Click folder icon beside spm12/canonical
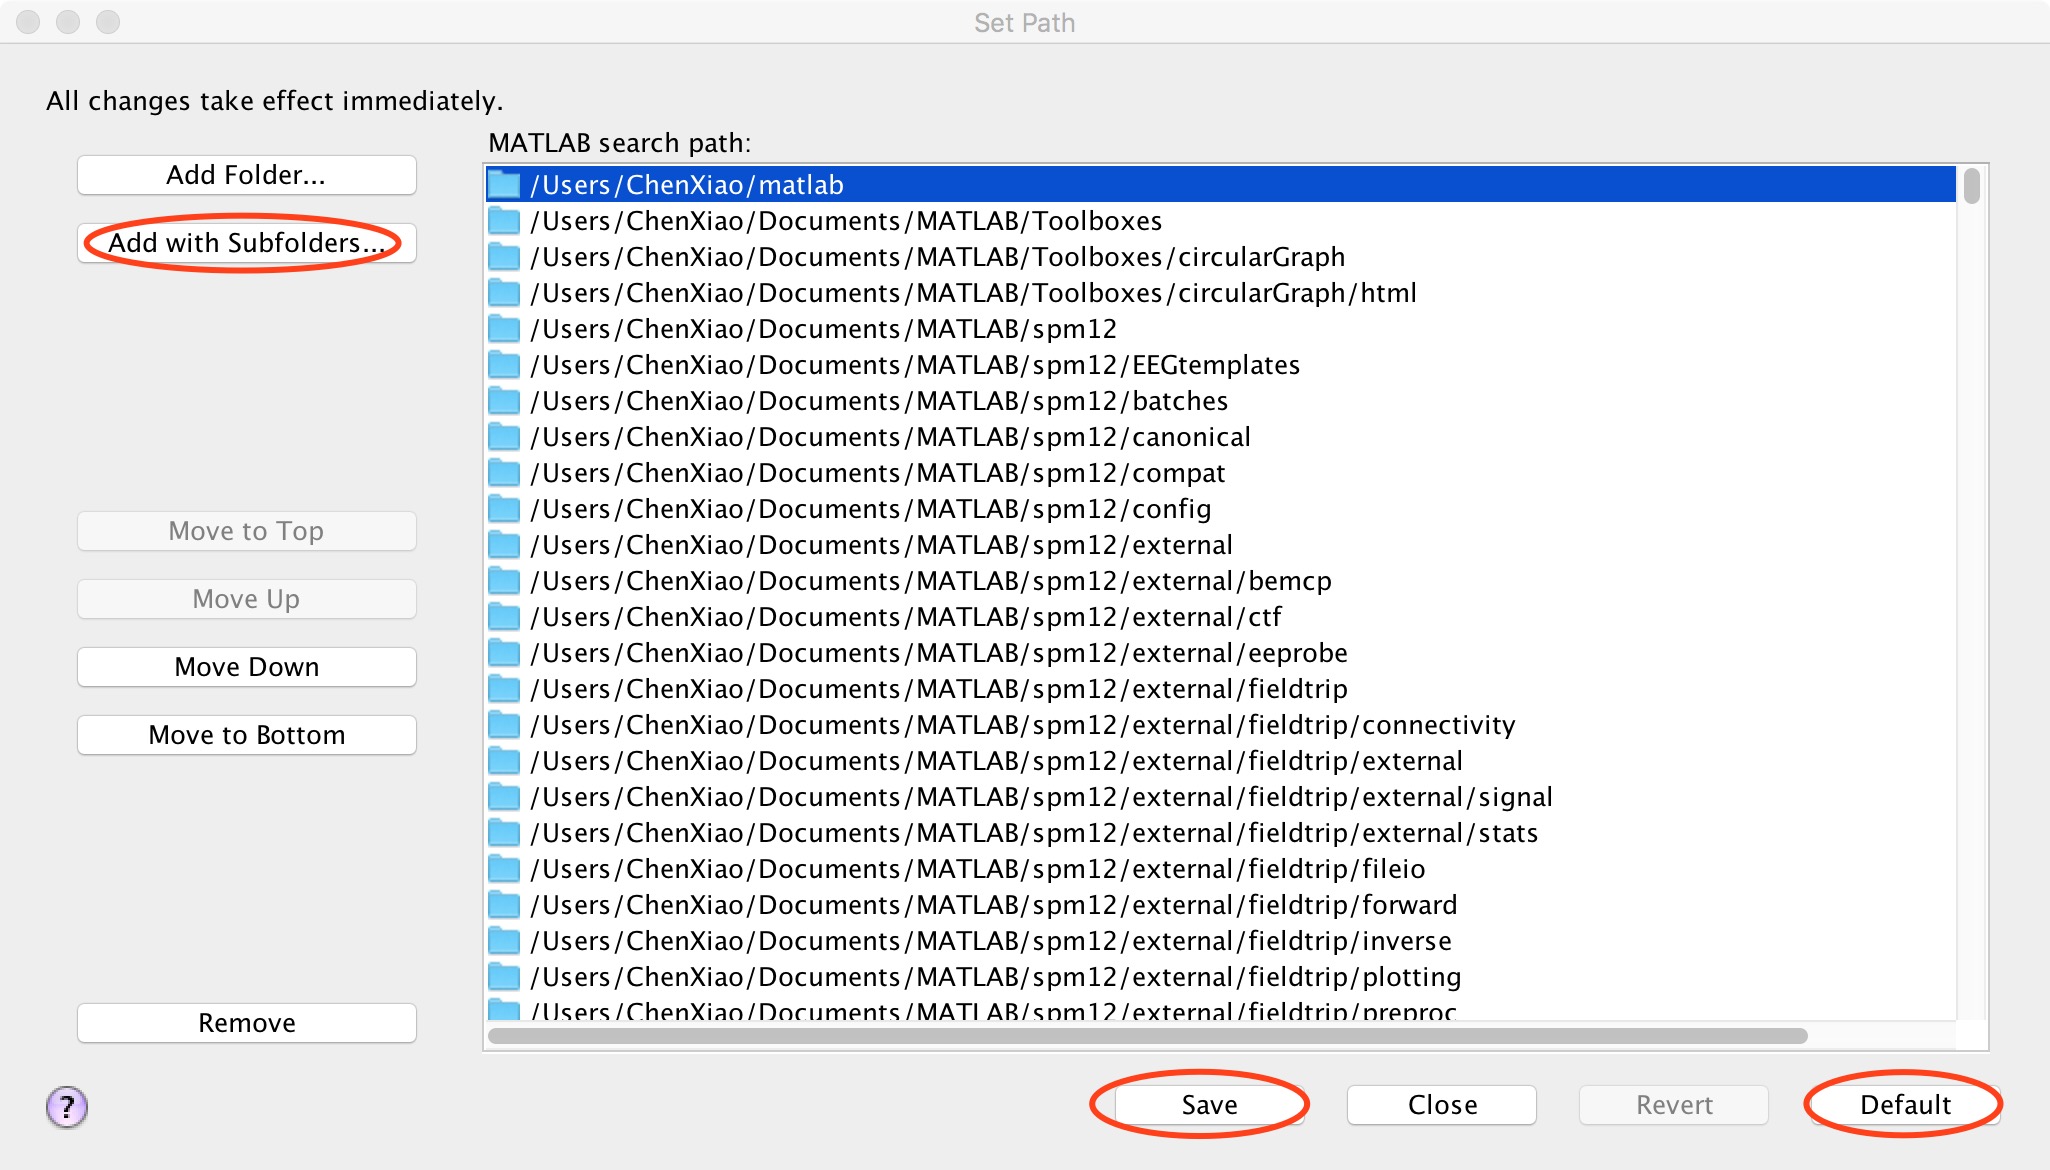Viewport: 2050px width, 1170px height. [x=504, y=437]
